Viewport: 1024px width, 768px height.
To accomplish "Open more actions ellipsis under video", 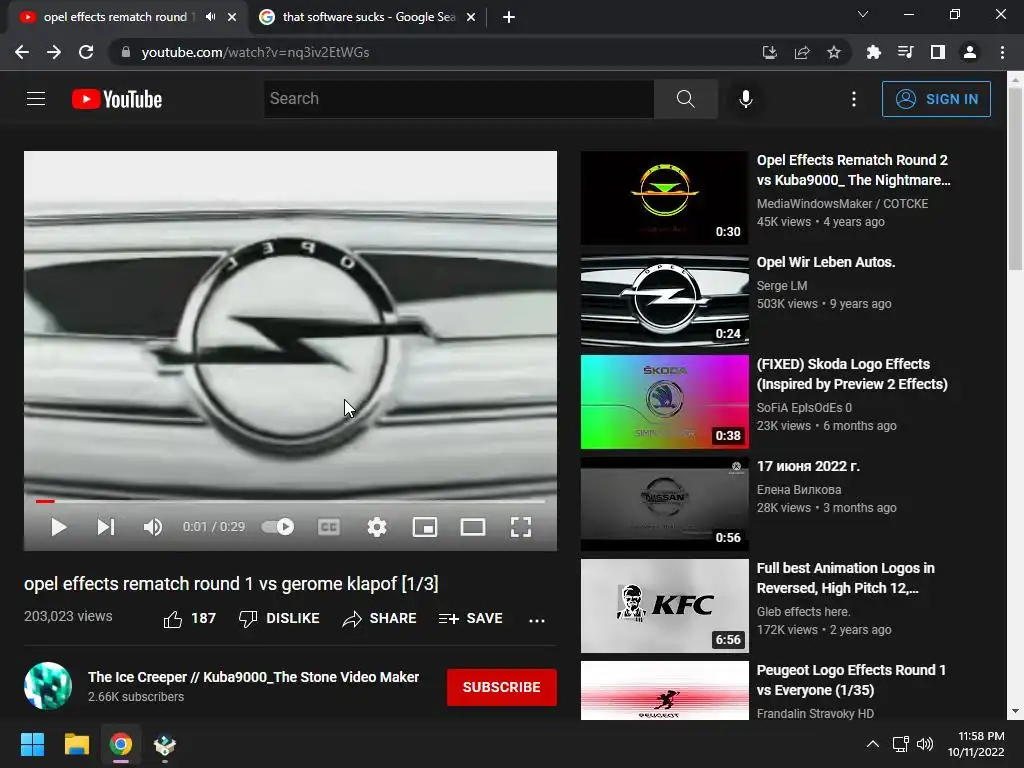I will [537, 620].
